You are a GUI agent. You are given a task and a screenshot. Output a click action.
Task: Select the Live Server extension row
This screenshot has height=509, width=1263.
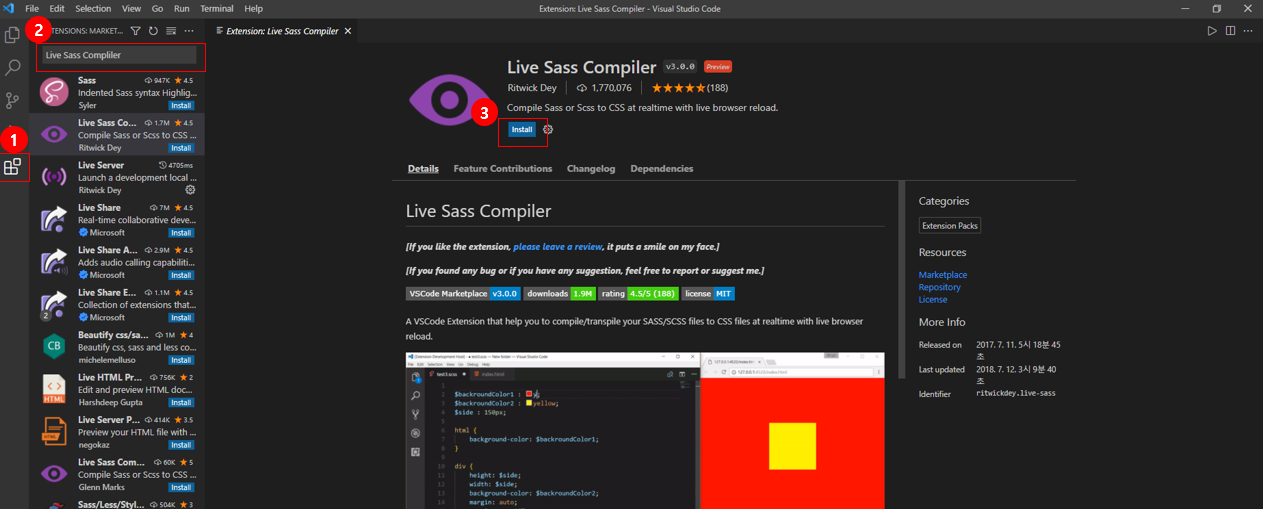click(117, 177)
